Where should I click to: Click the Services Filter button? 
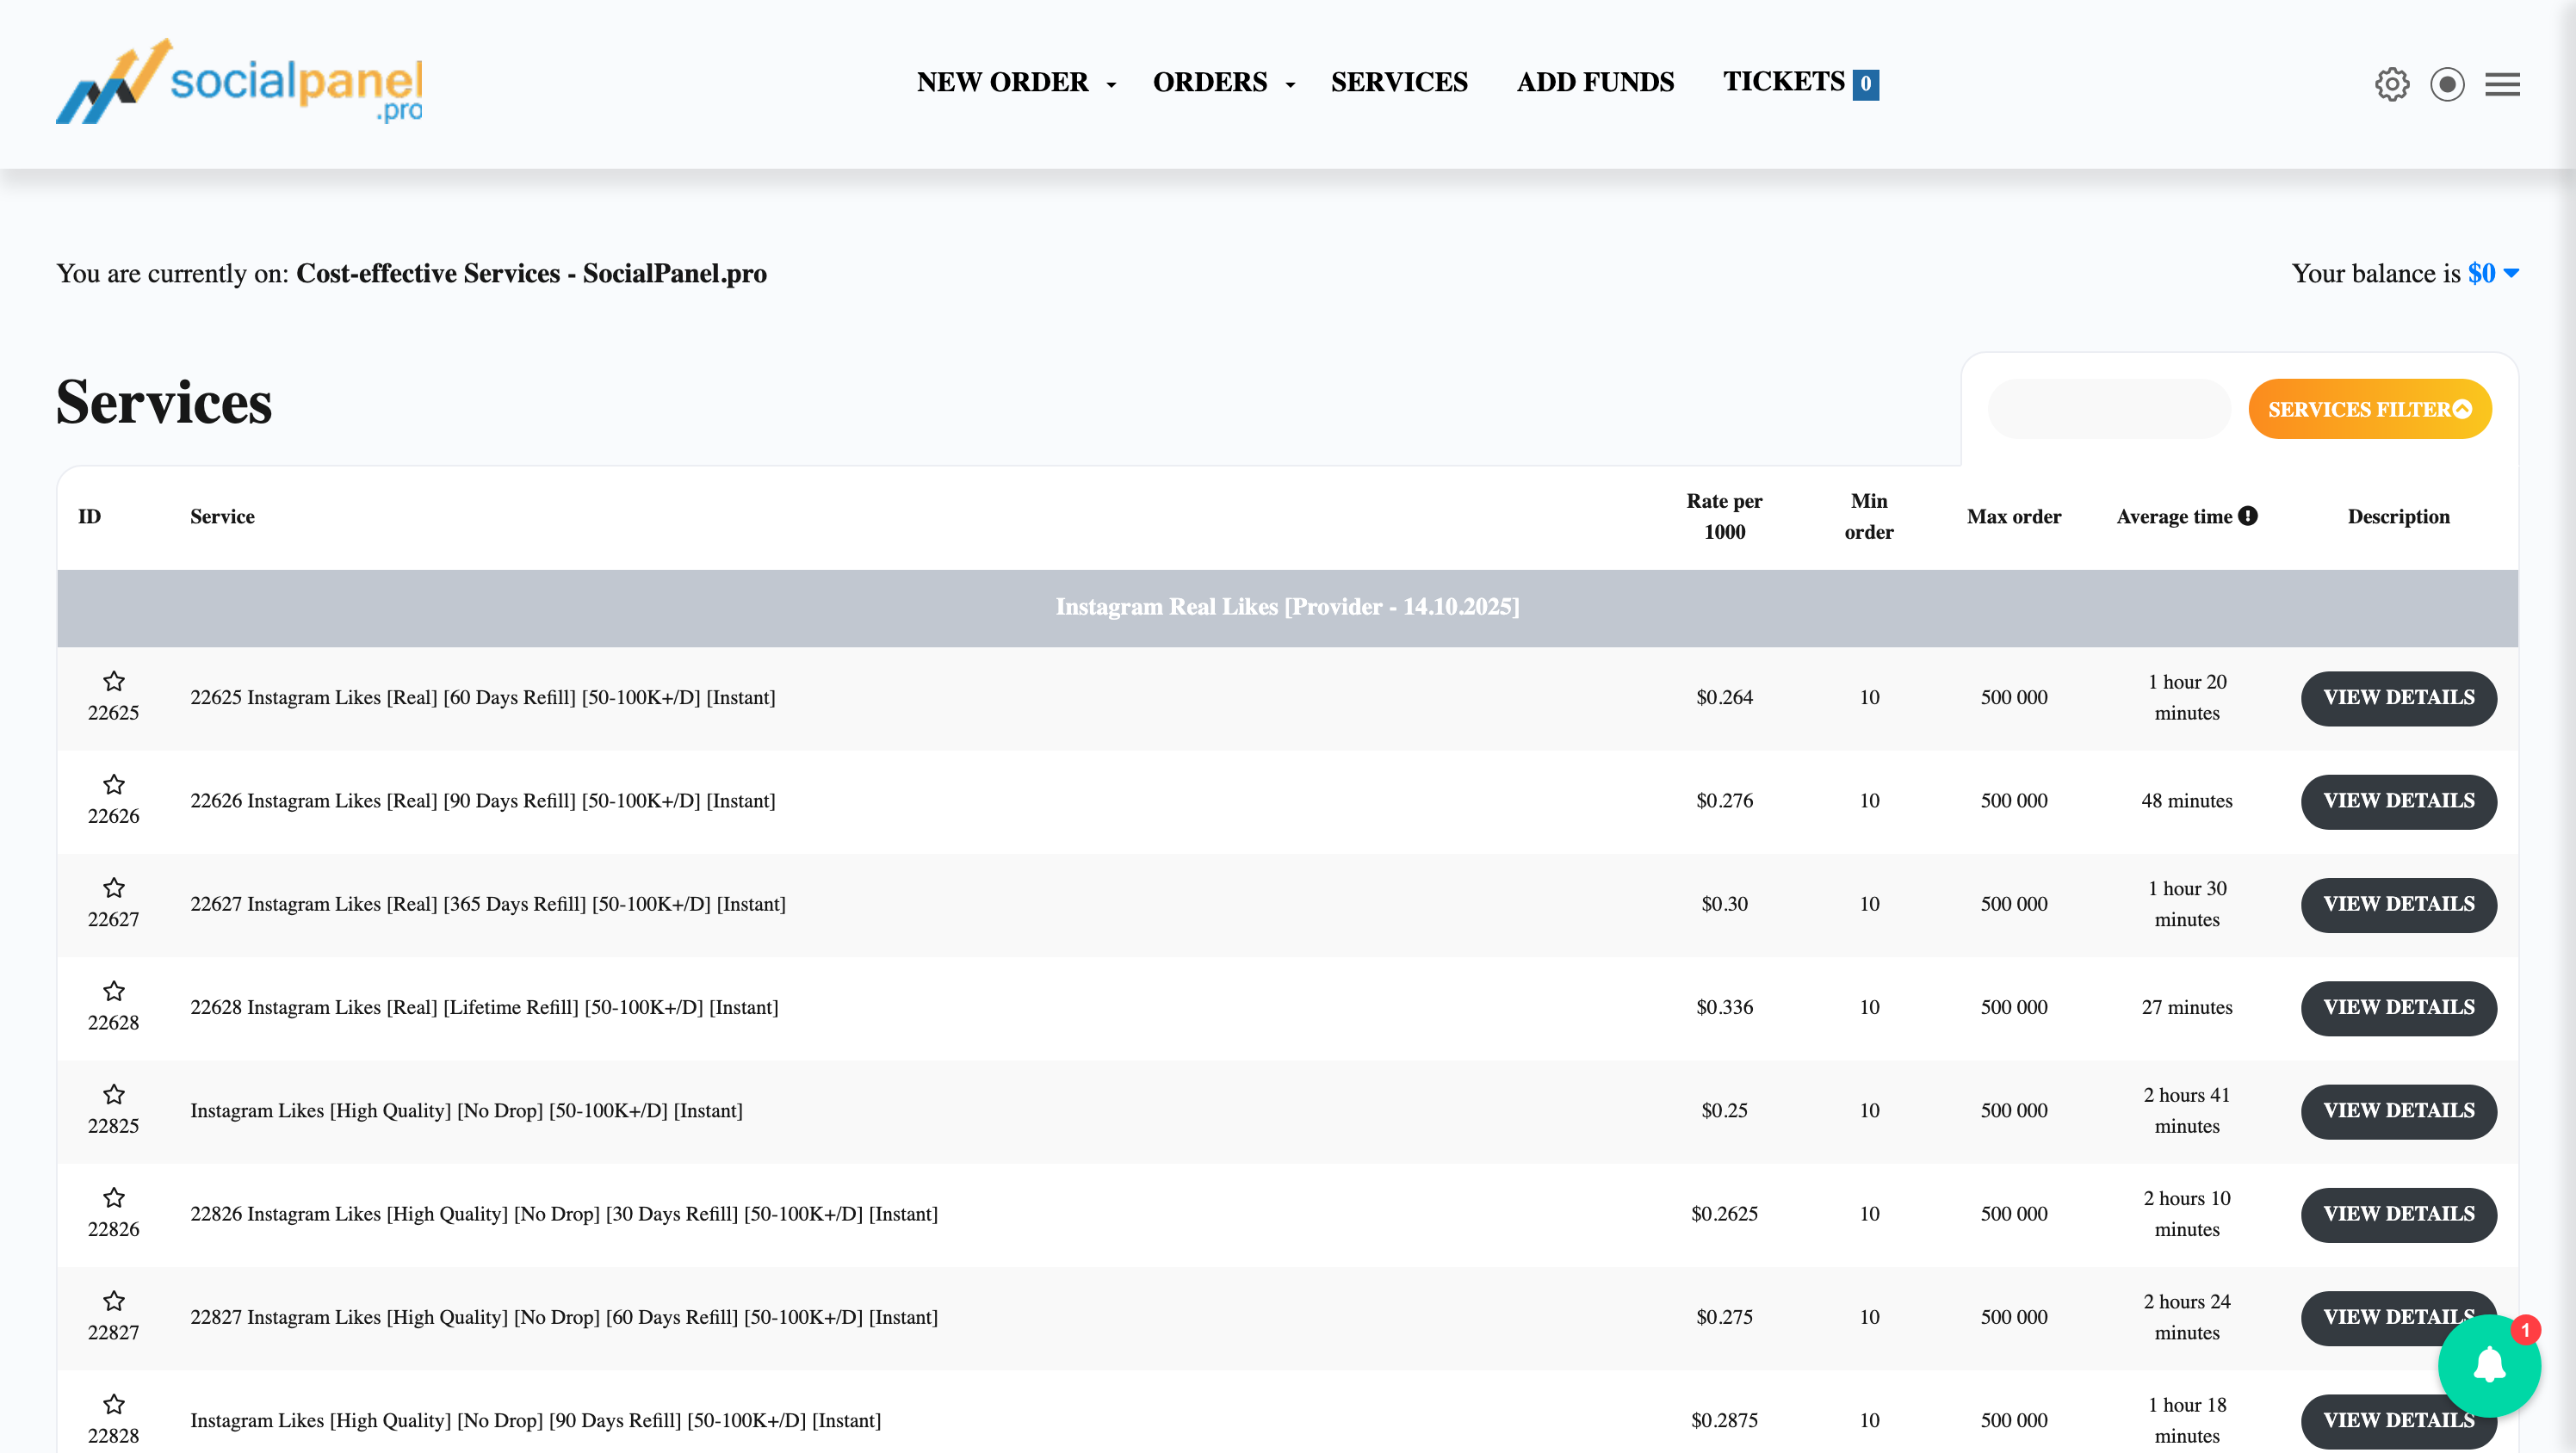pos(2369,409)
